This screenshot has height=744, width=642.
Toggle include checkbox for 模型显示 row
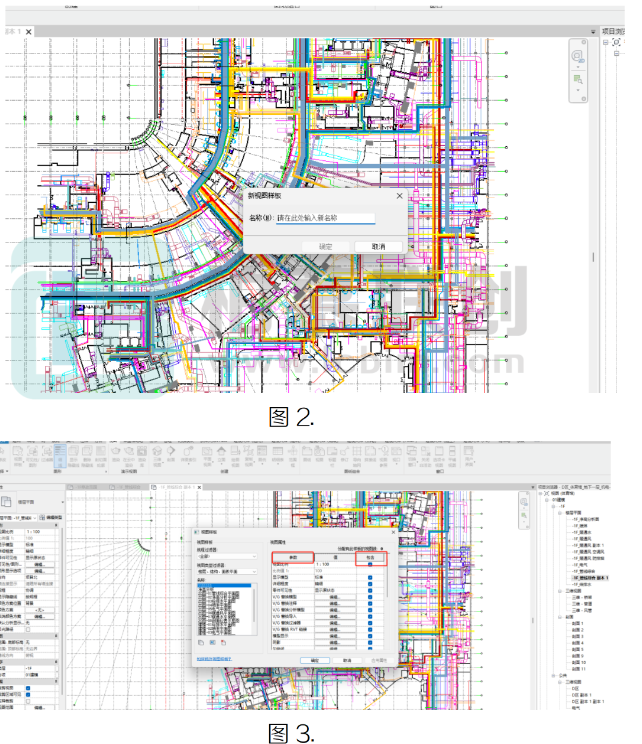[x=370, y=636]
